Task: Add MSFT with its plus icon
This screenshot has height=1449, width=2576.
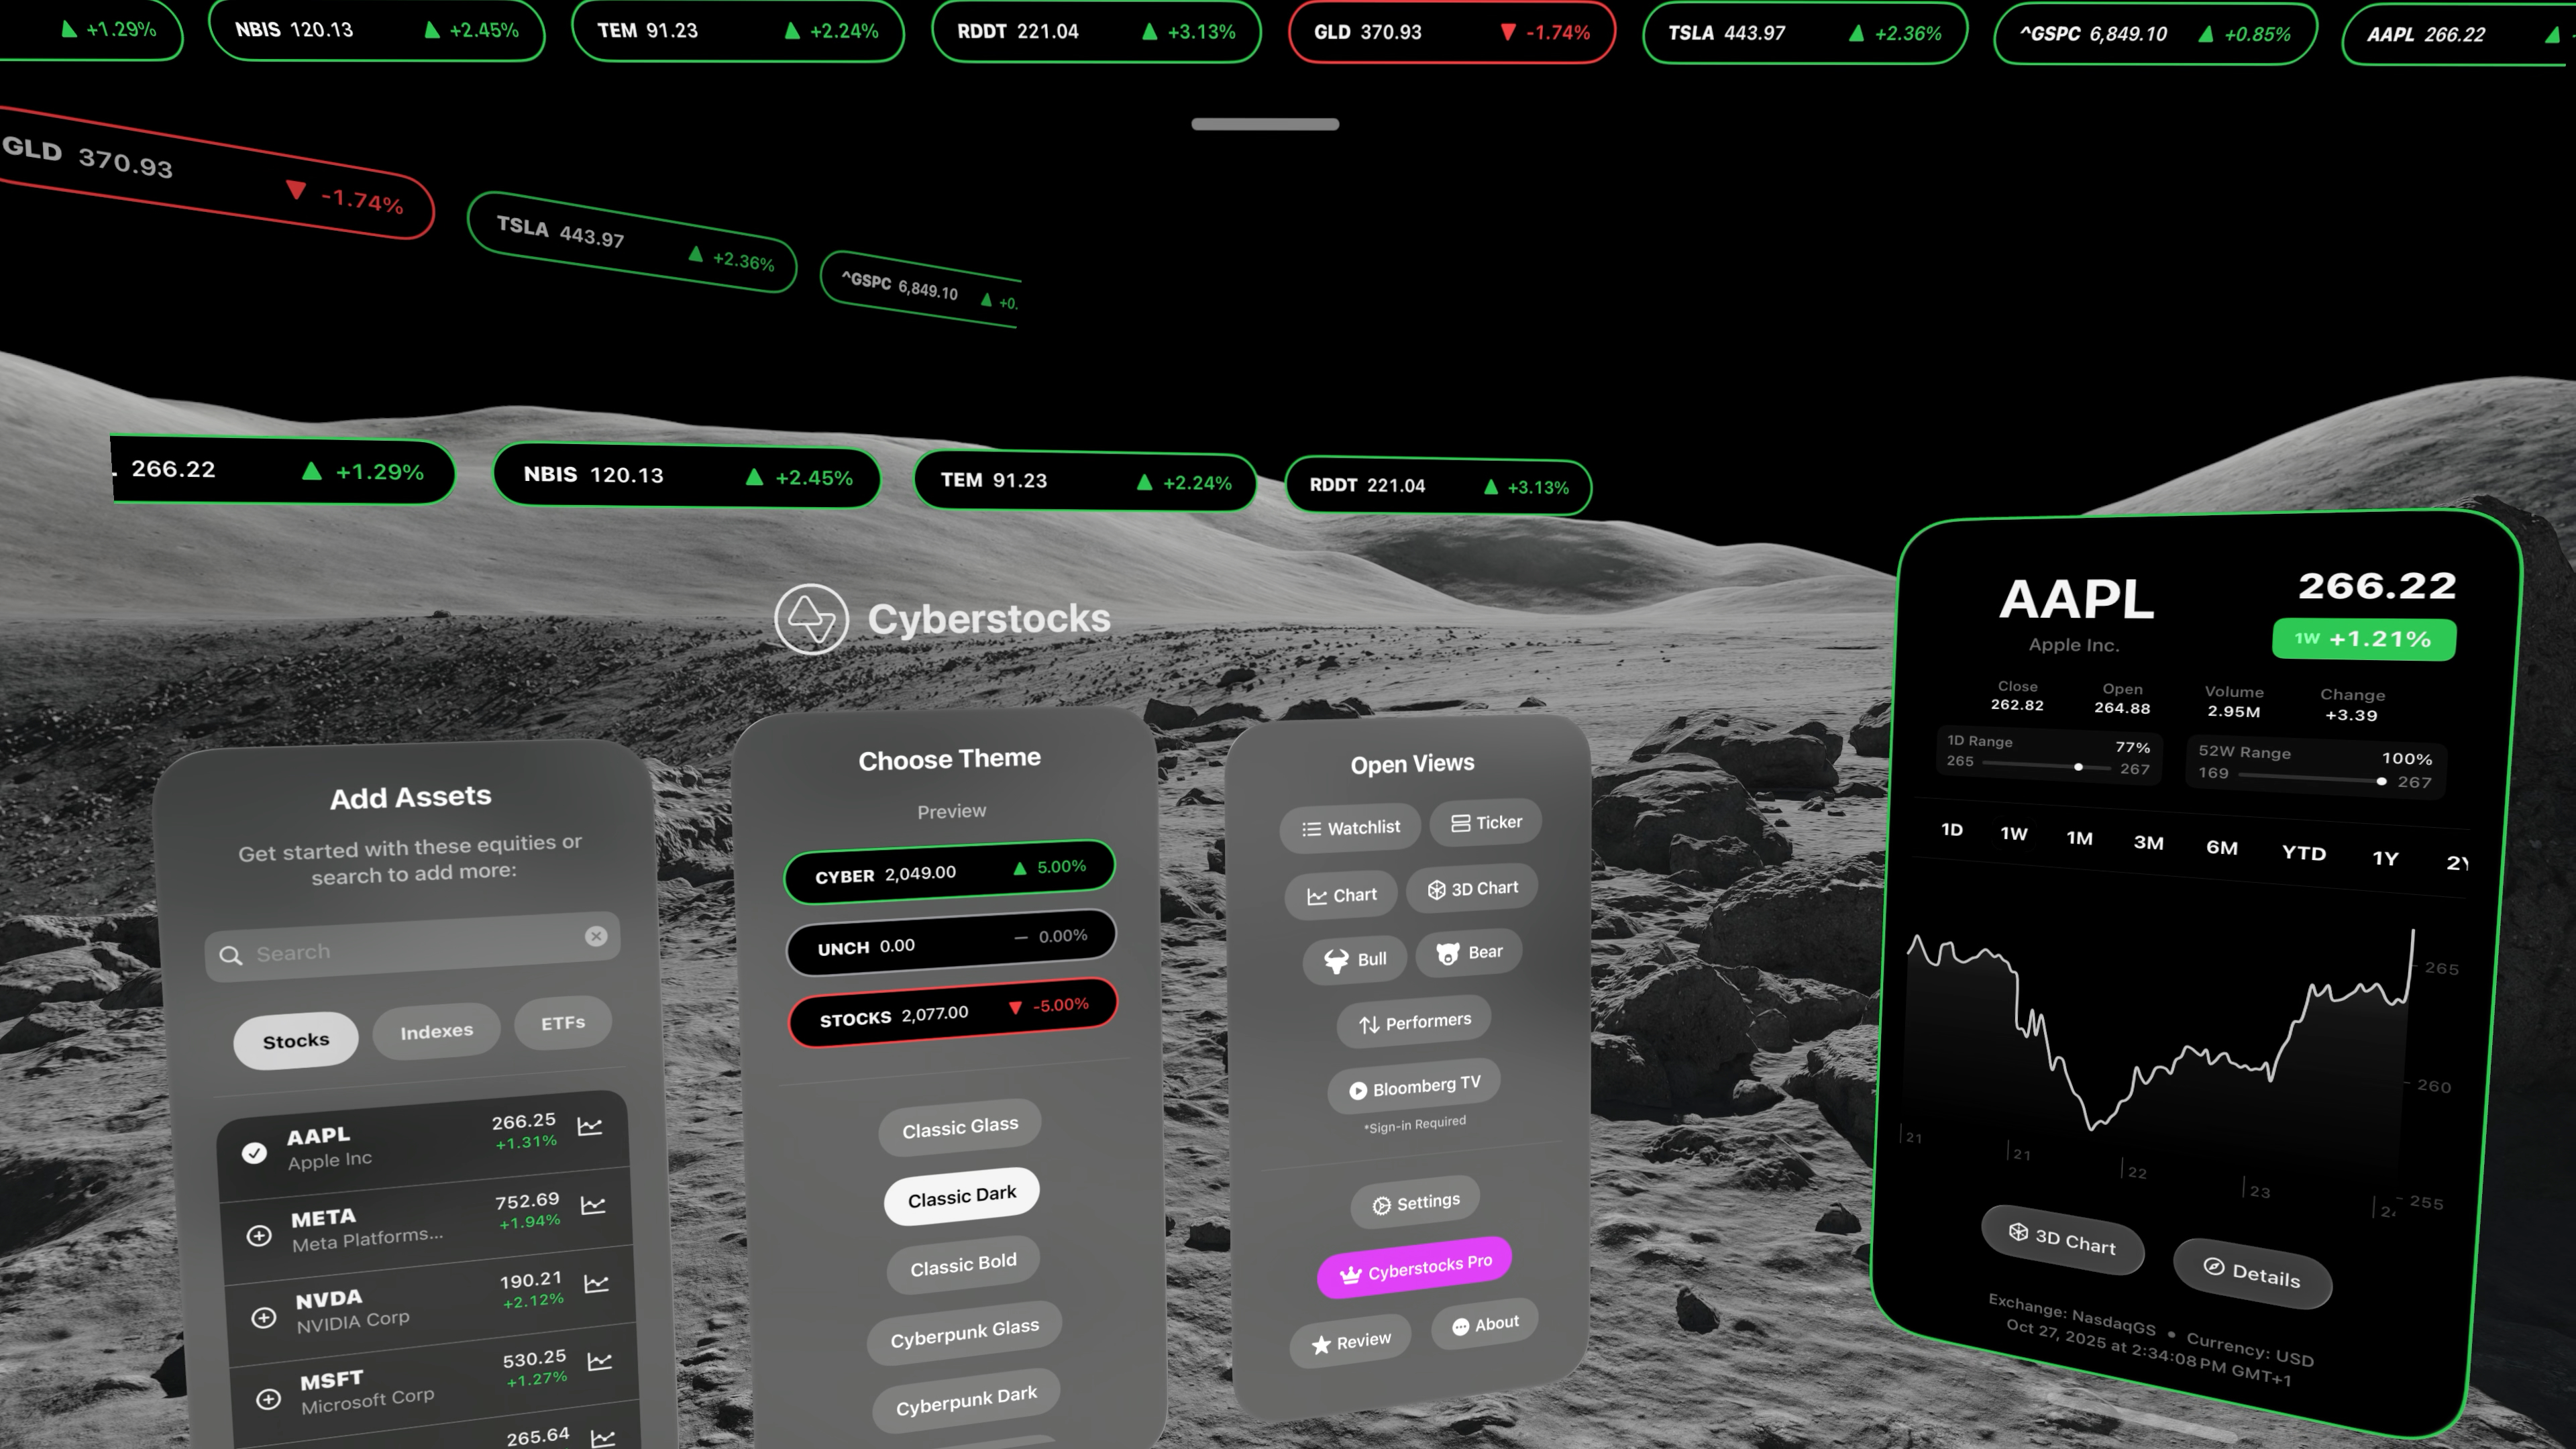Action: pos(268,1398)
